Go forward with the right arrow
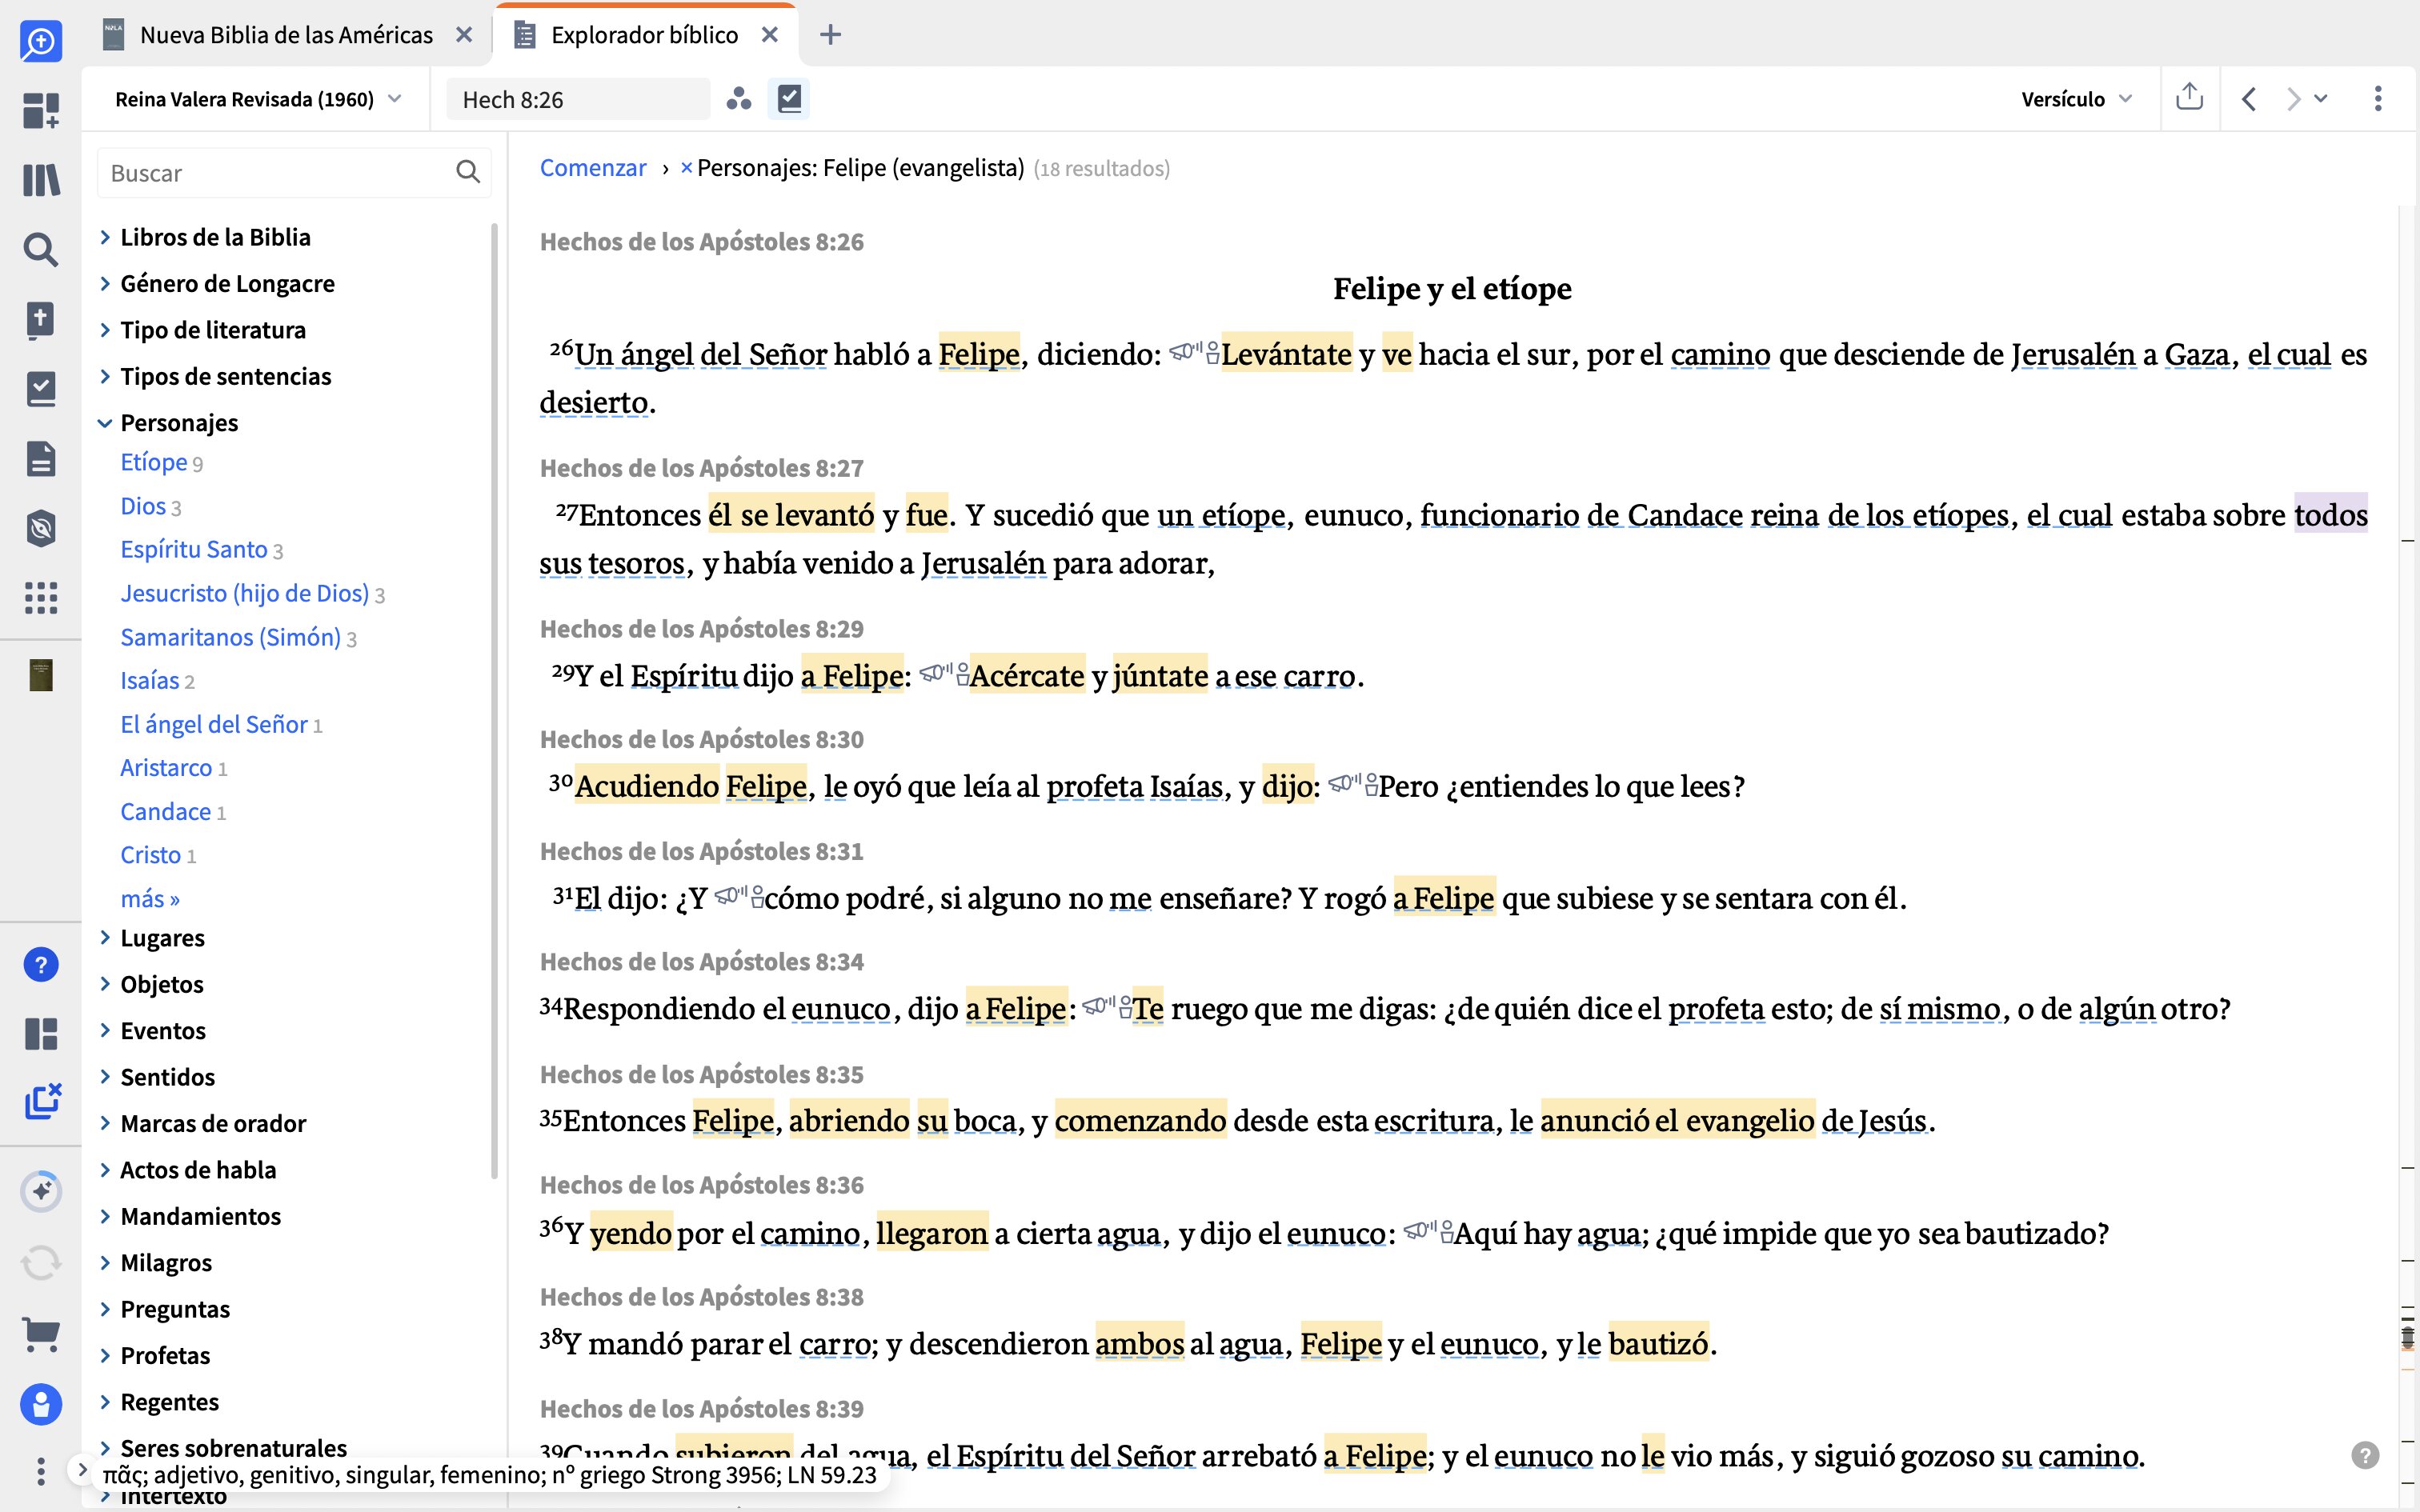This screenshot has height=1512, width=2420. pos(2293,99)
